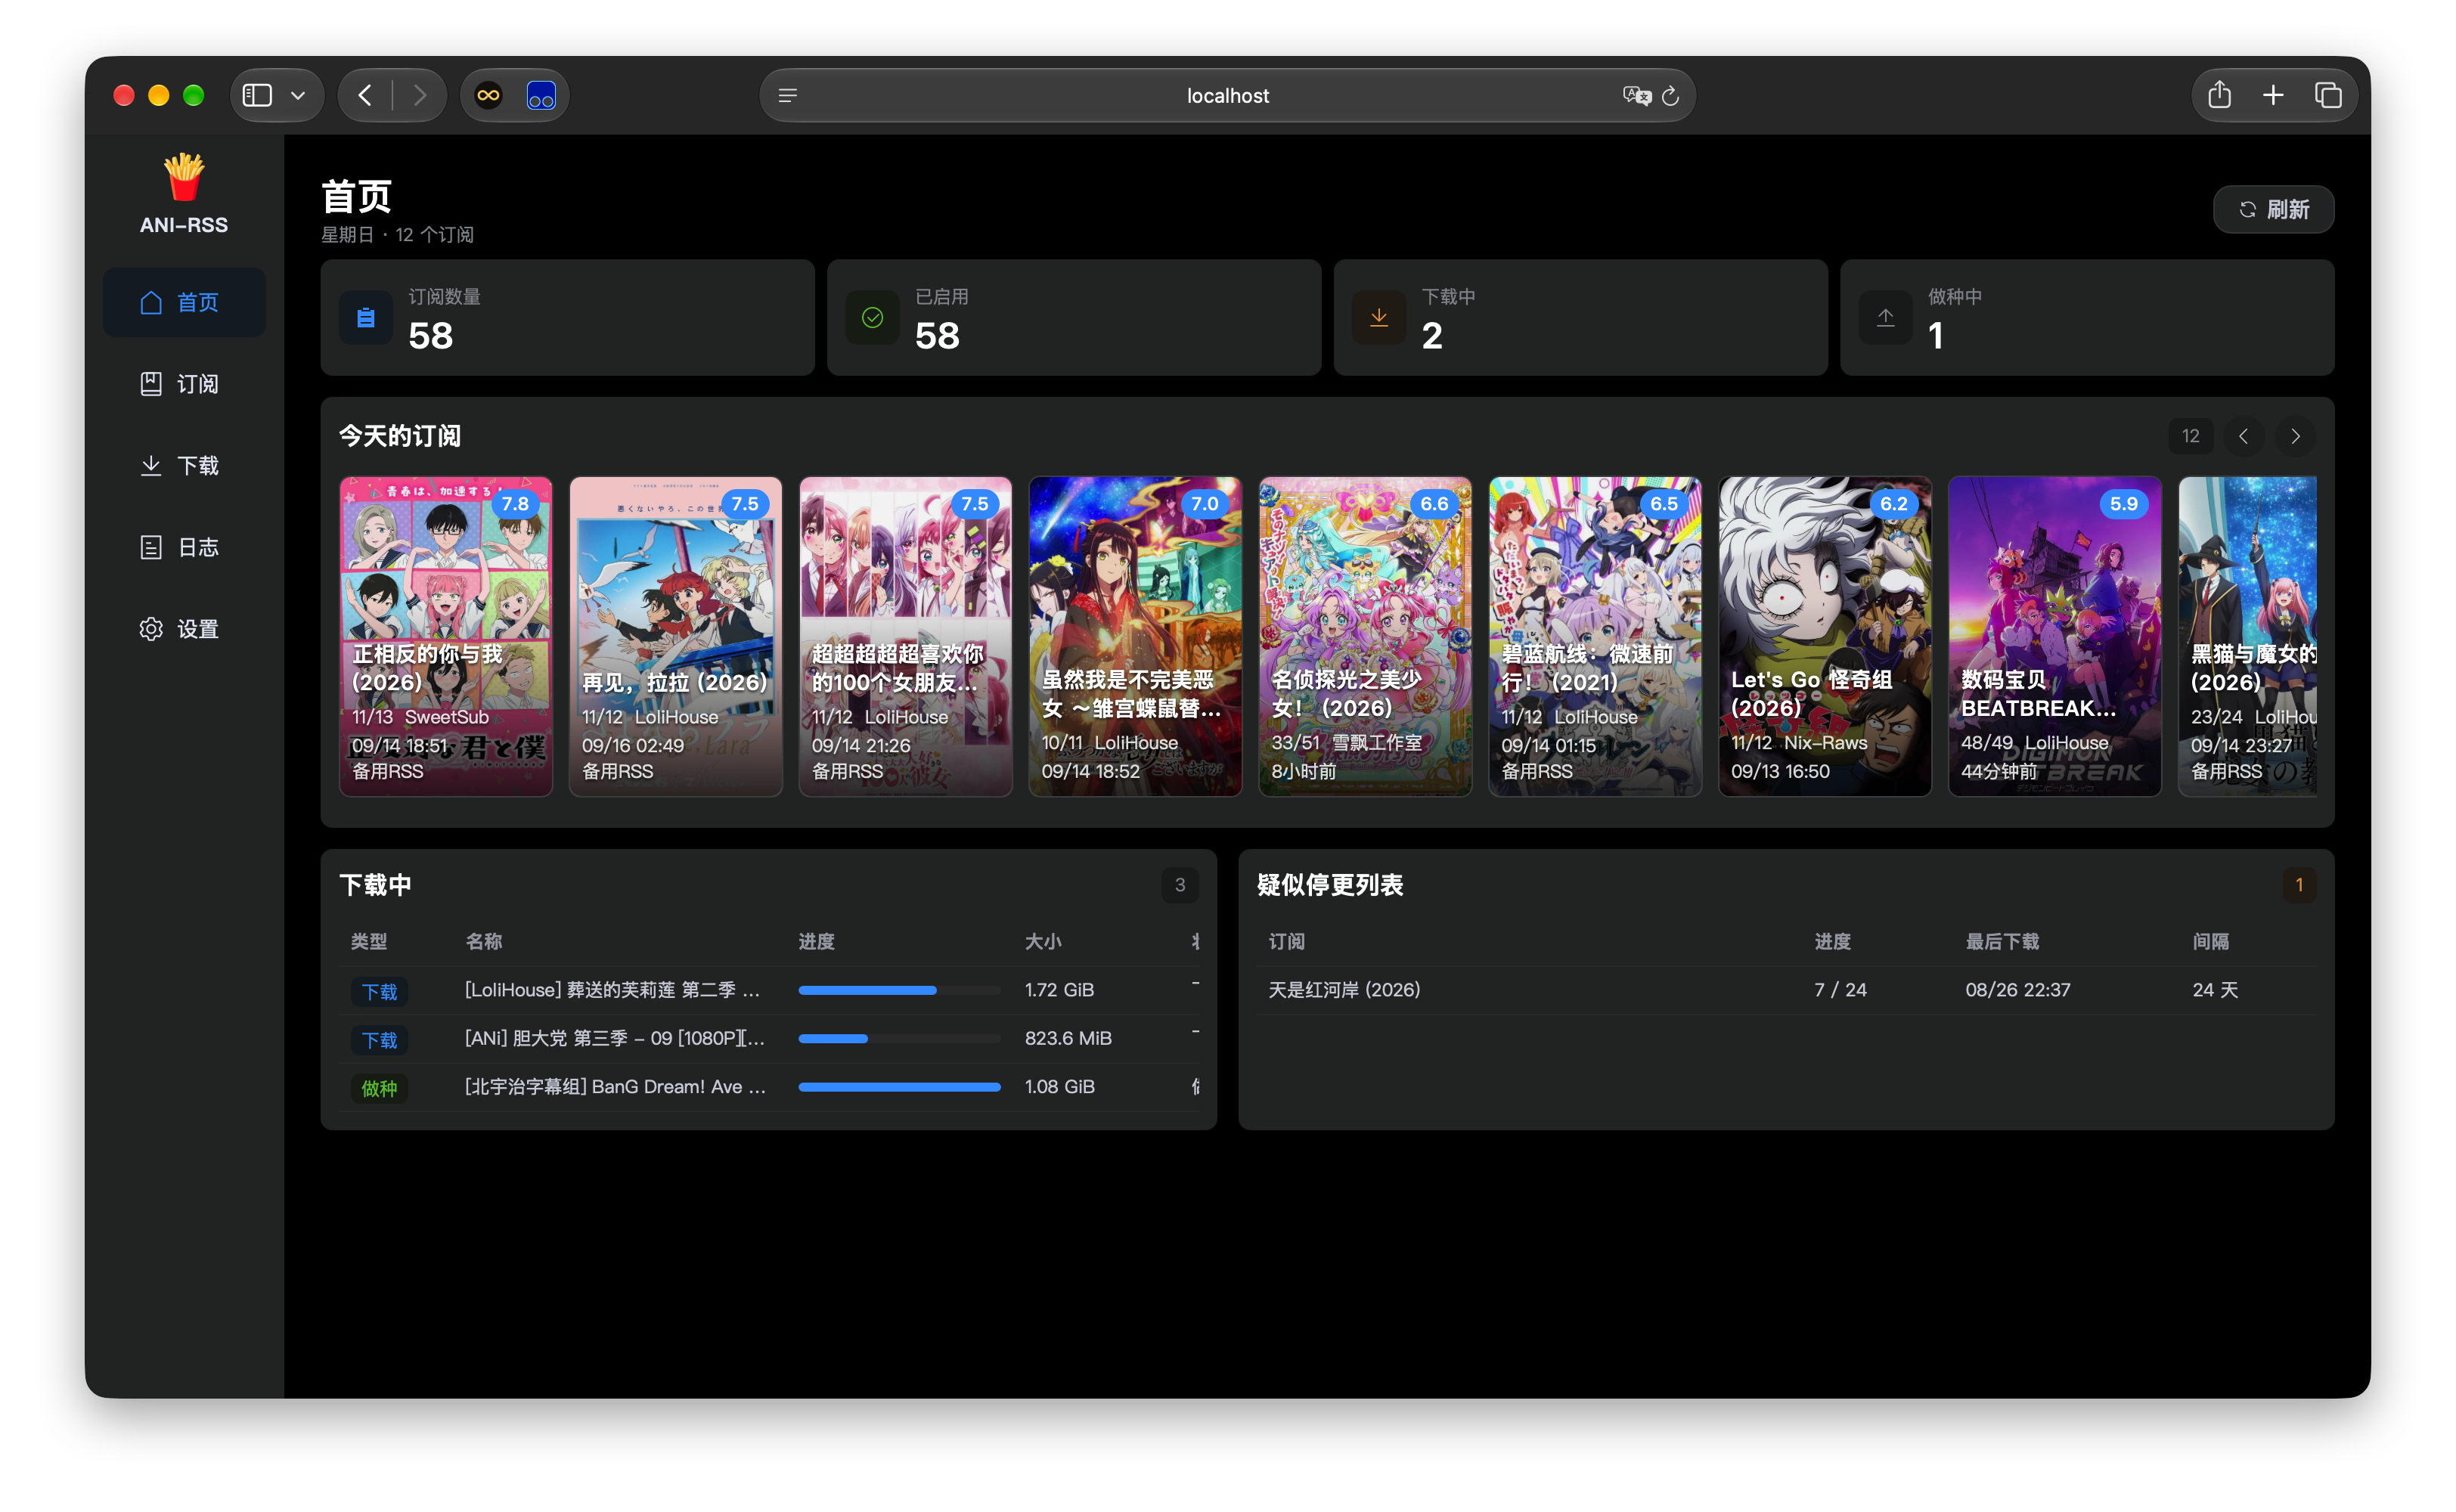Open the 再见，拉拉 (2026) card
2456x1512 pixels.
coord(676,636)
